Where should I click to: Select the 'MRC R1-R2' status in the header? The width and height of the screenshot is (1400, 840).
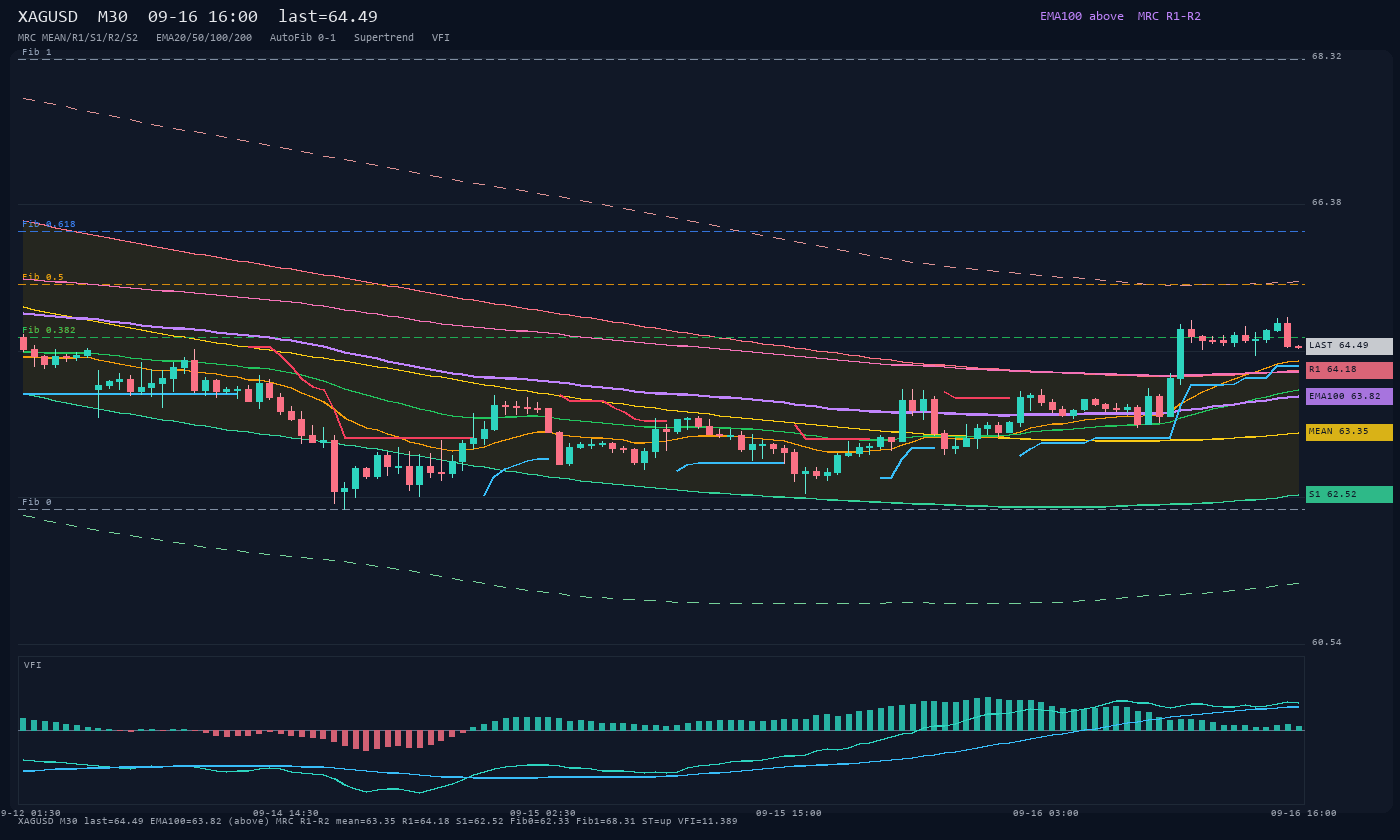click(1169, 16)
